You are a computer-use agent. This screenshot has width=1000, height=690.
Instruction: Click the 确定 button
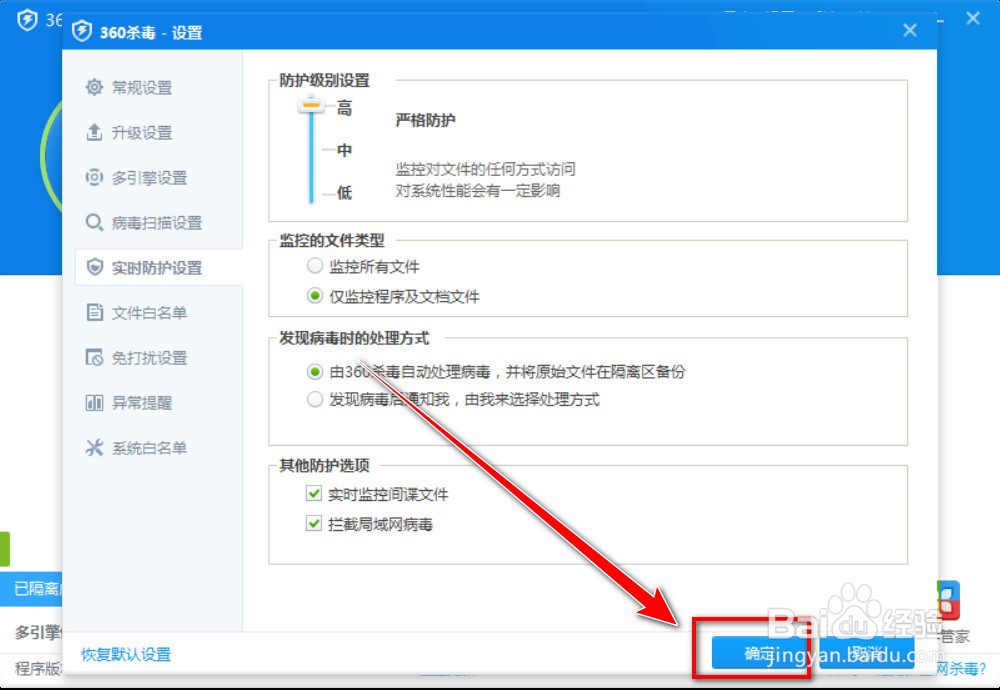(759, 653)
